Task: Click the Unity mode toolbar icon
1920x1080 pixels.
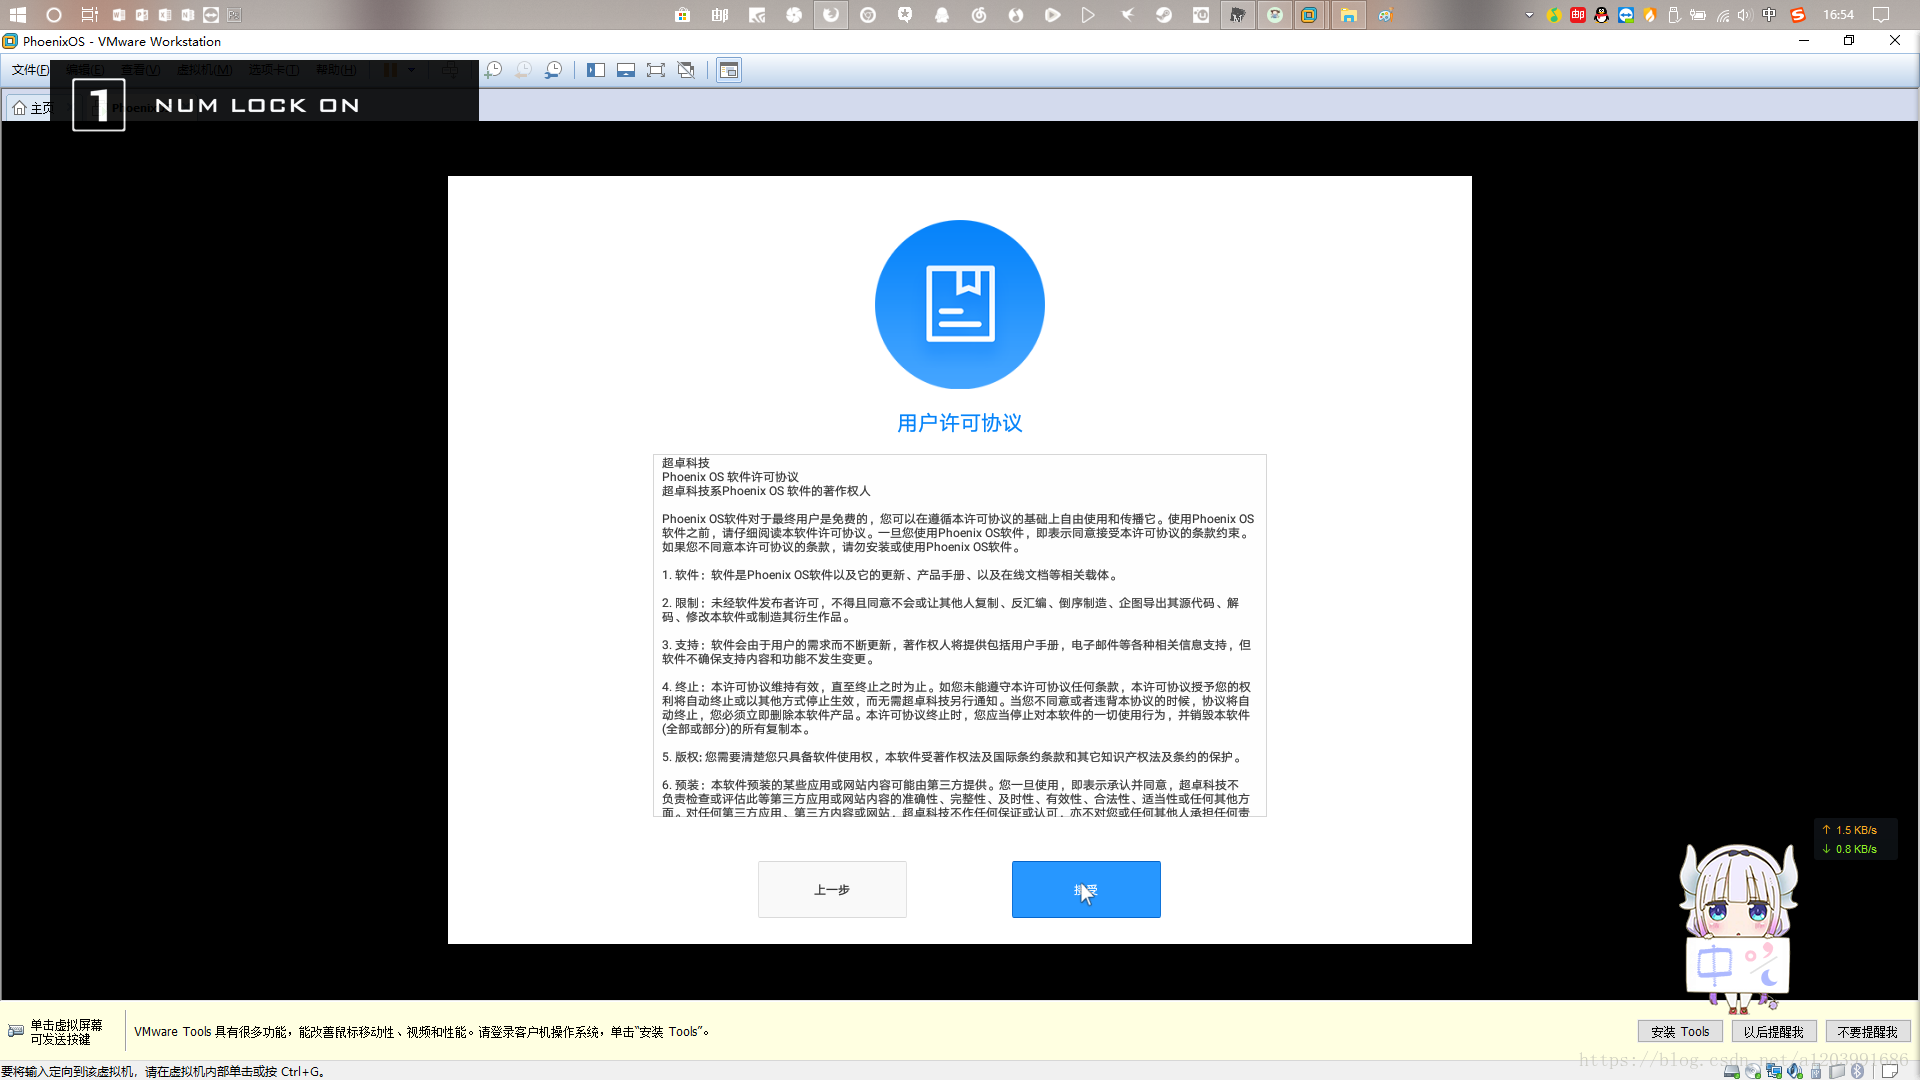Action: (686, 70)
